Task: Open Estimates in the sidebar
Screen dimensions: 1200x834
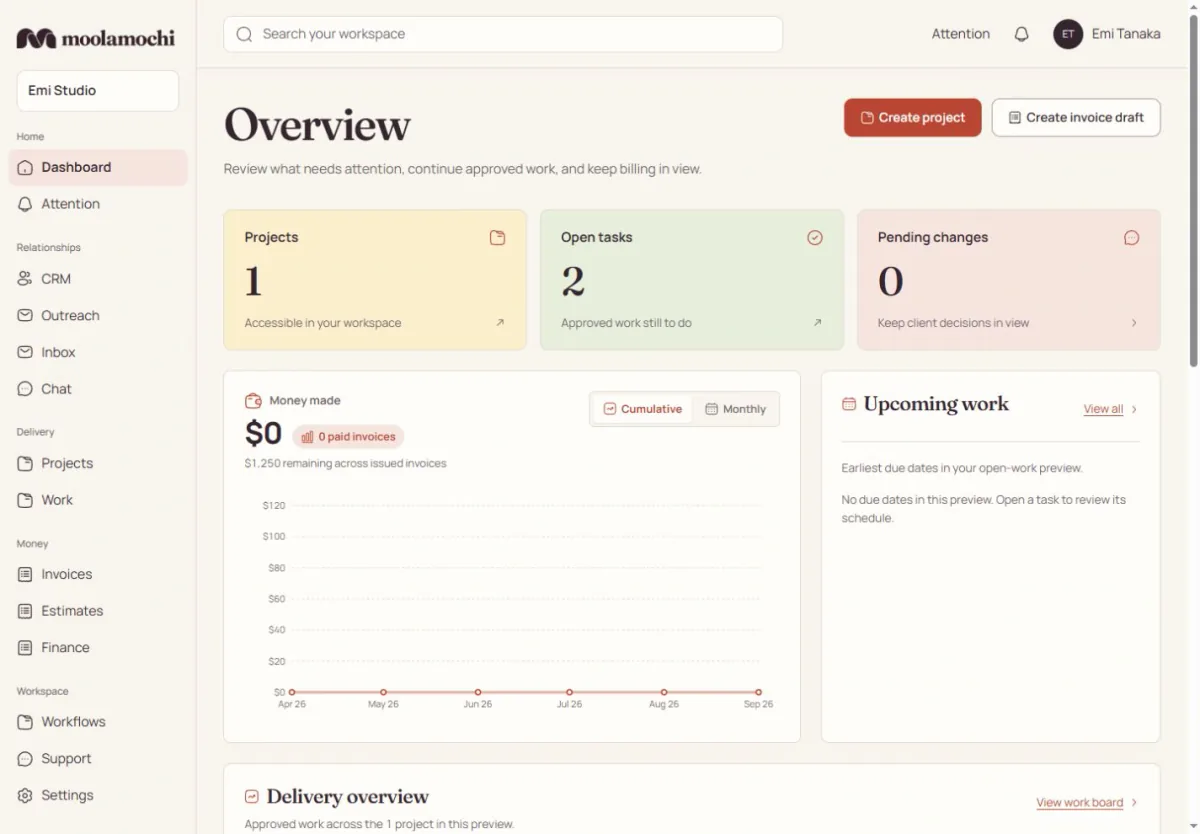Action: [98, 611]
